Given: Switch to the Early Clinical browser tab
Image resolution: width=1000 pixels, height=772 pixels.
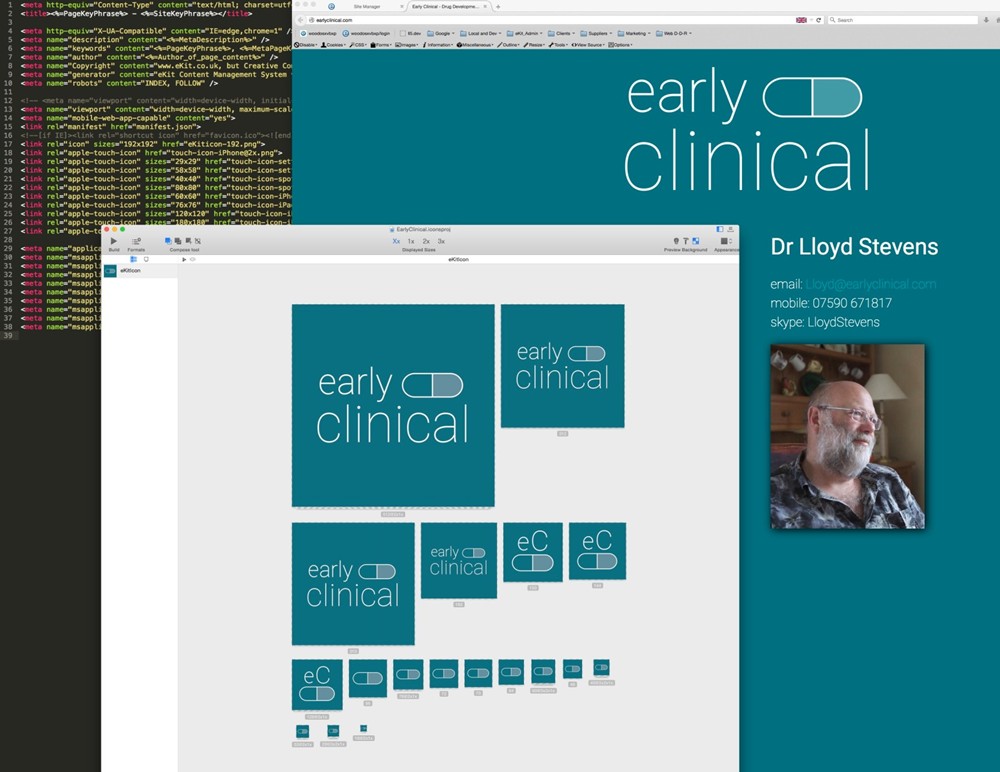Looking at the screenshot, I should (445, 6).
